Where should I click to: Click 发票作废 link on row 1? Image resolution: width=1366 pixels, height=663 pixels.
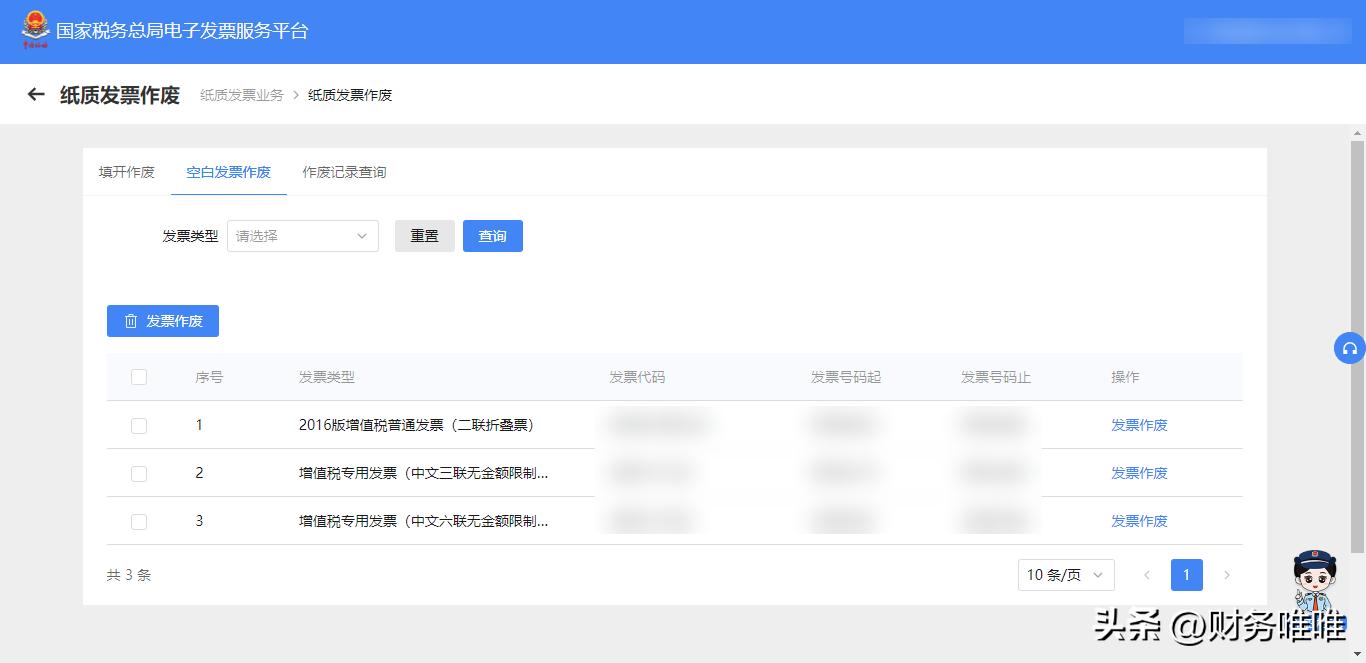click(x=1139, y=425)
